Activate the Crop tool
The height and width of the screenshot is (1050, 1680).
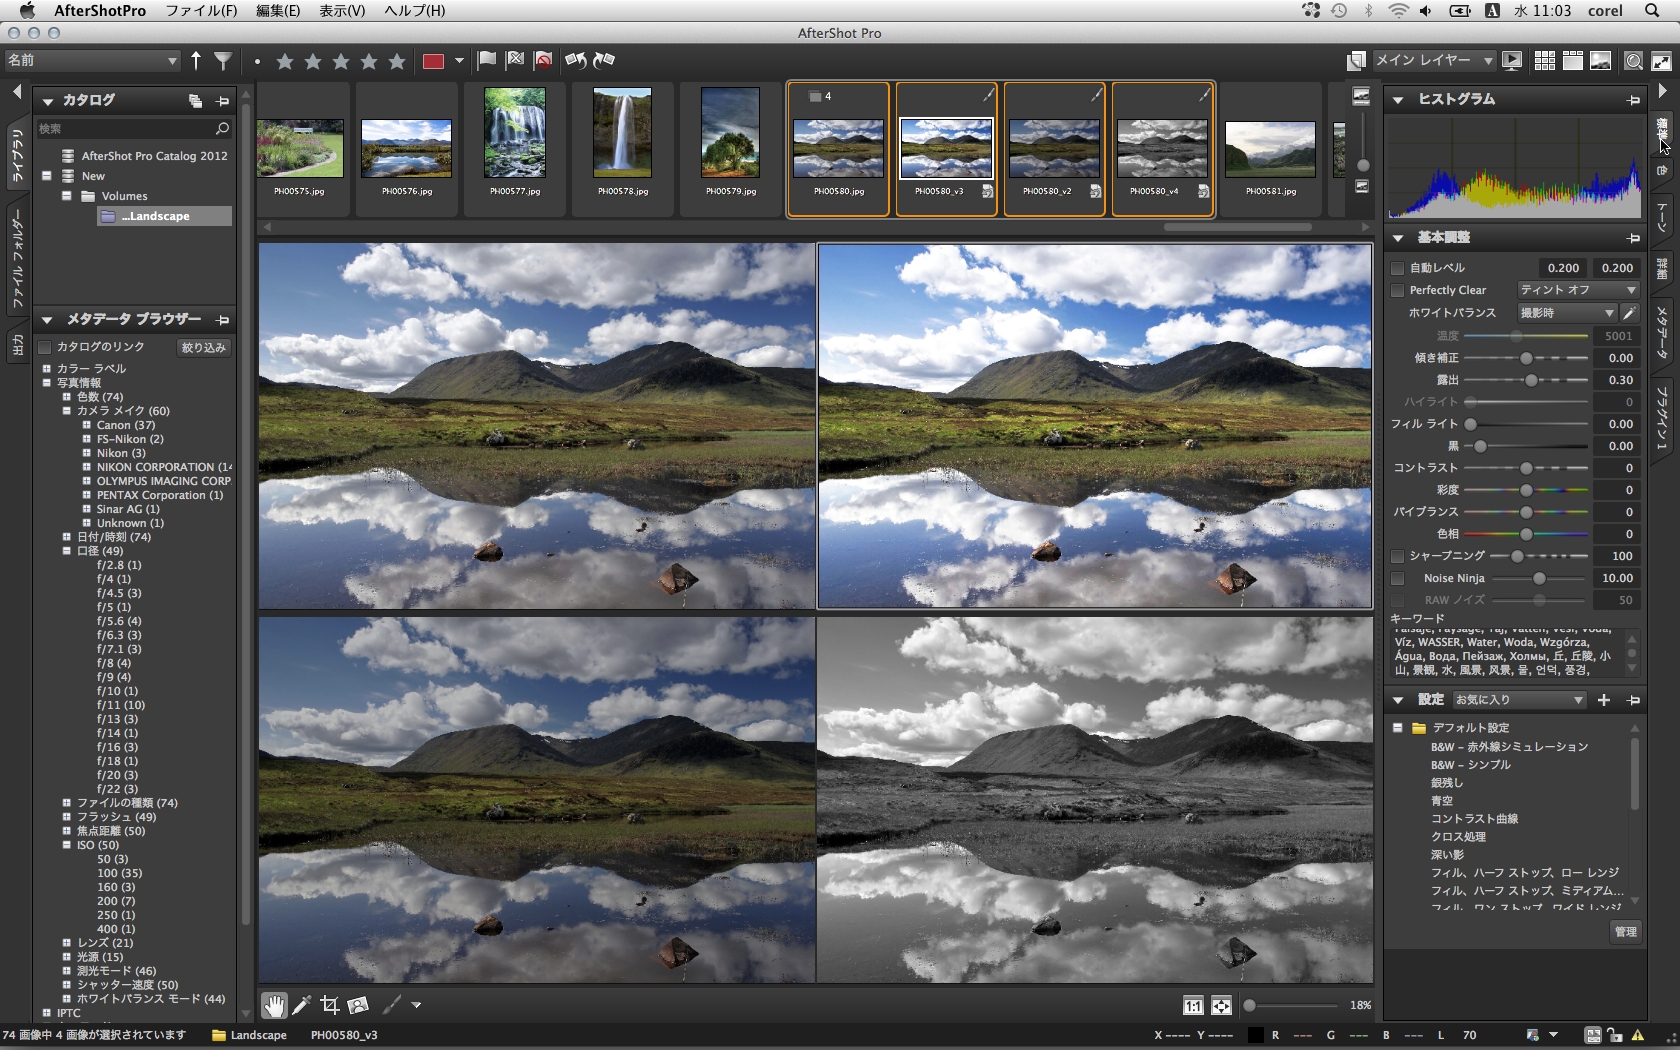click(330, 1005)
